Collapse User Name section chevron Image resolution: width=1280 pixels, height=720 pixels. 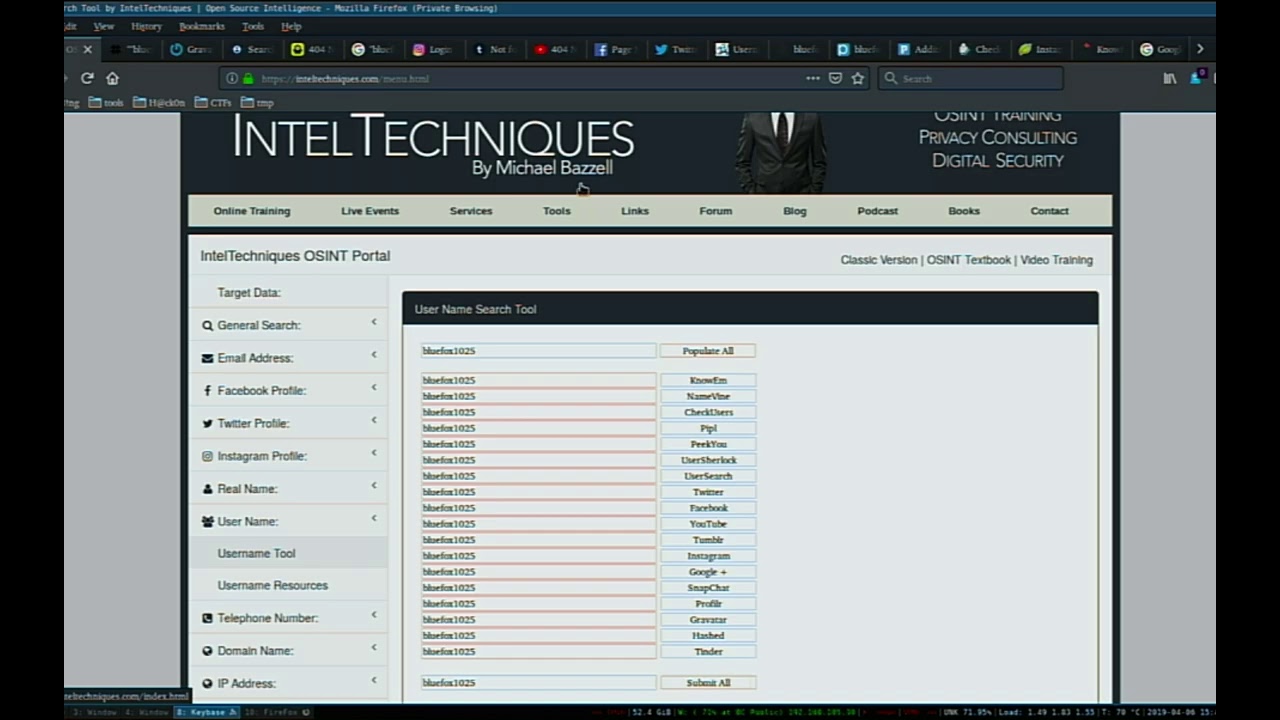click(x=374, y=518)
